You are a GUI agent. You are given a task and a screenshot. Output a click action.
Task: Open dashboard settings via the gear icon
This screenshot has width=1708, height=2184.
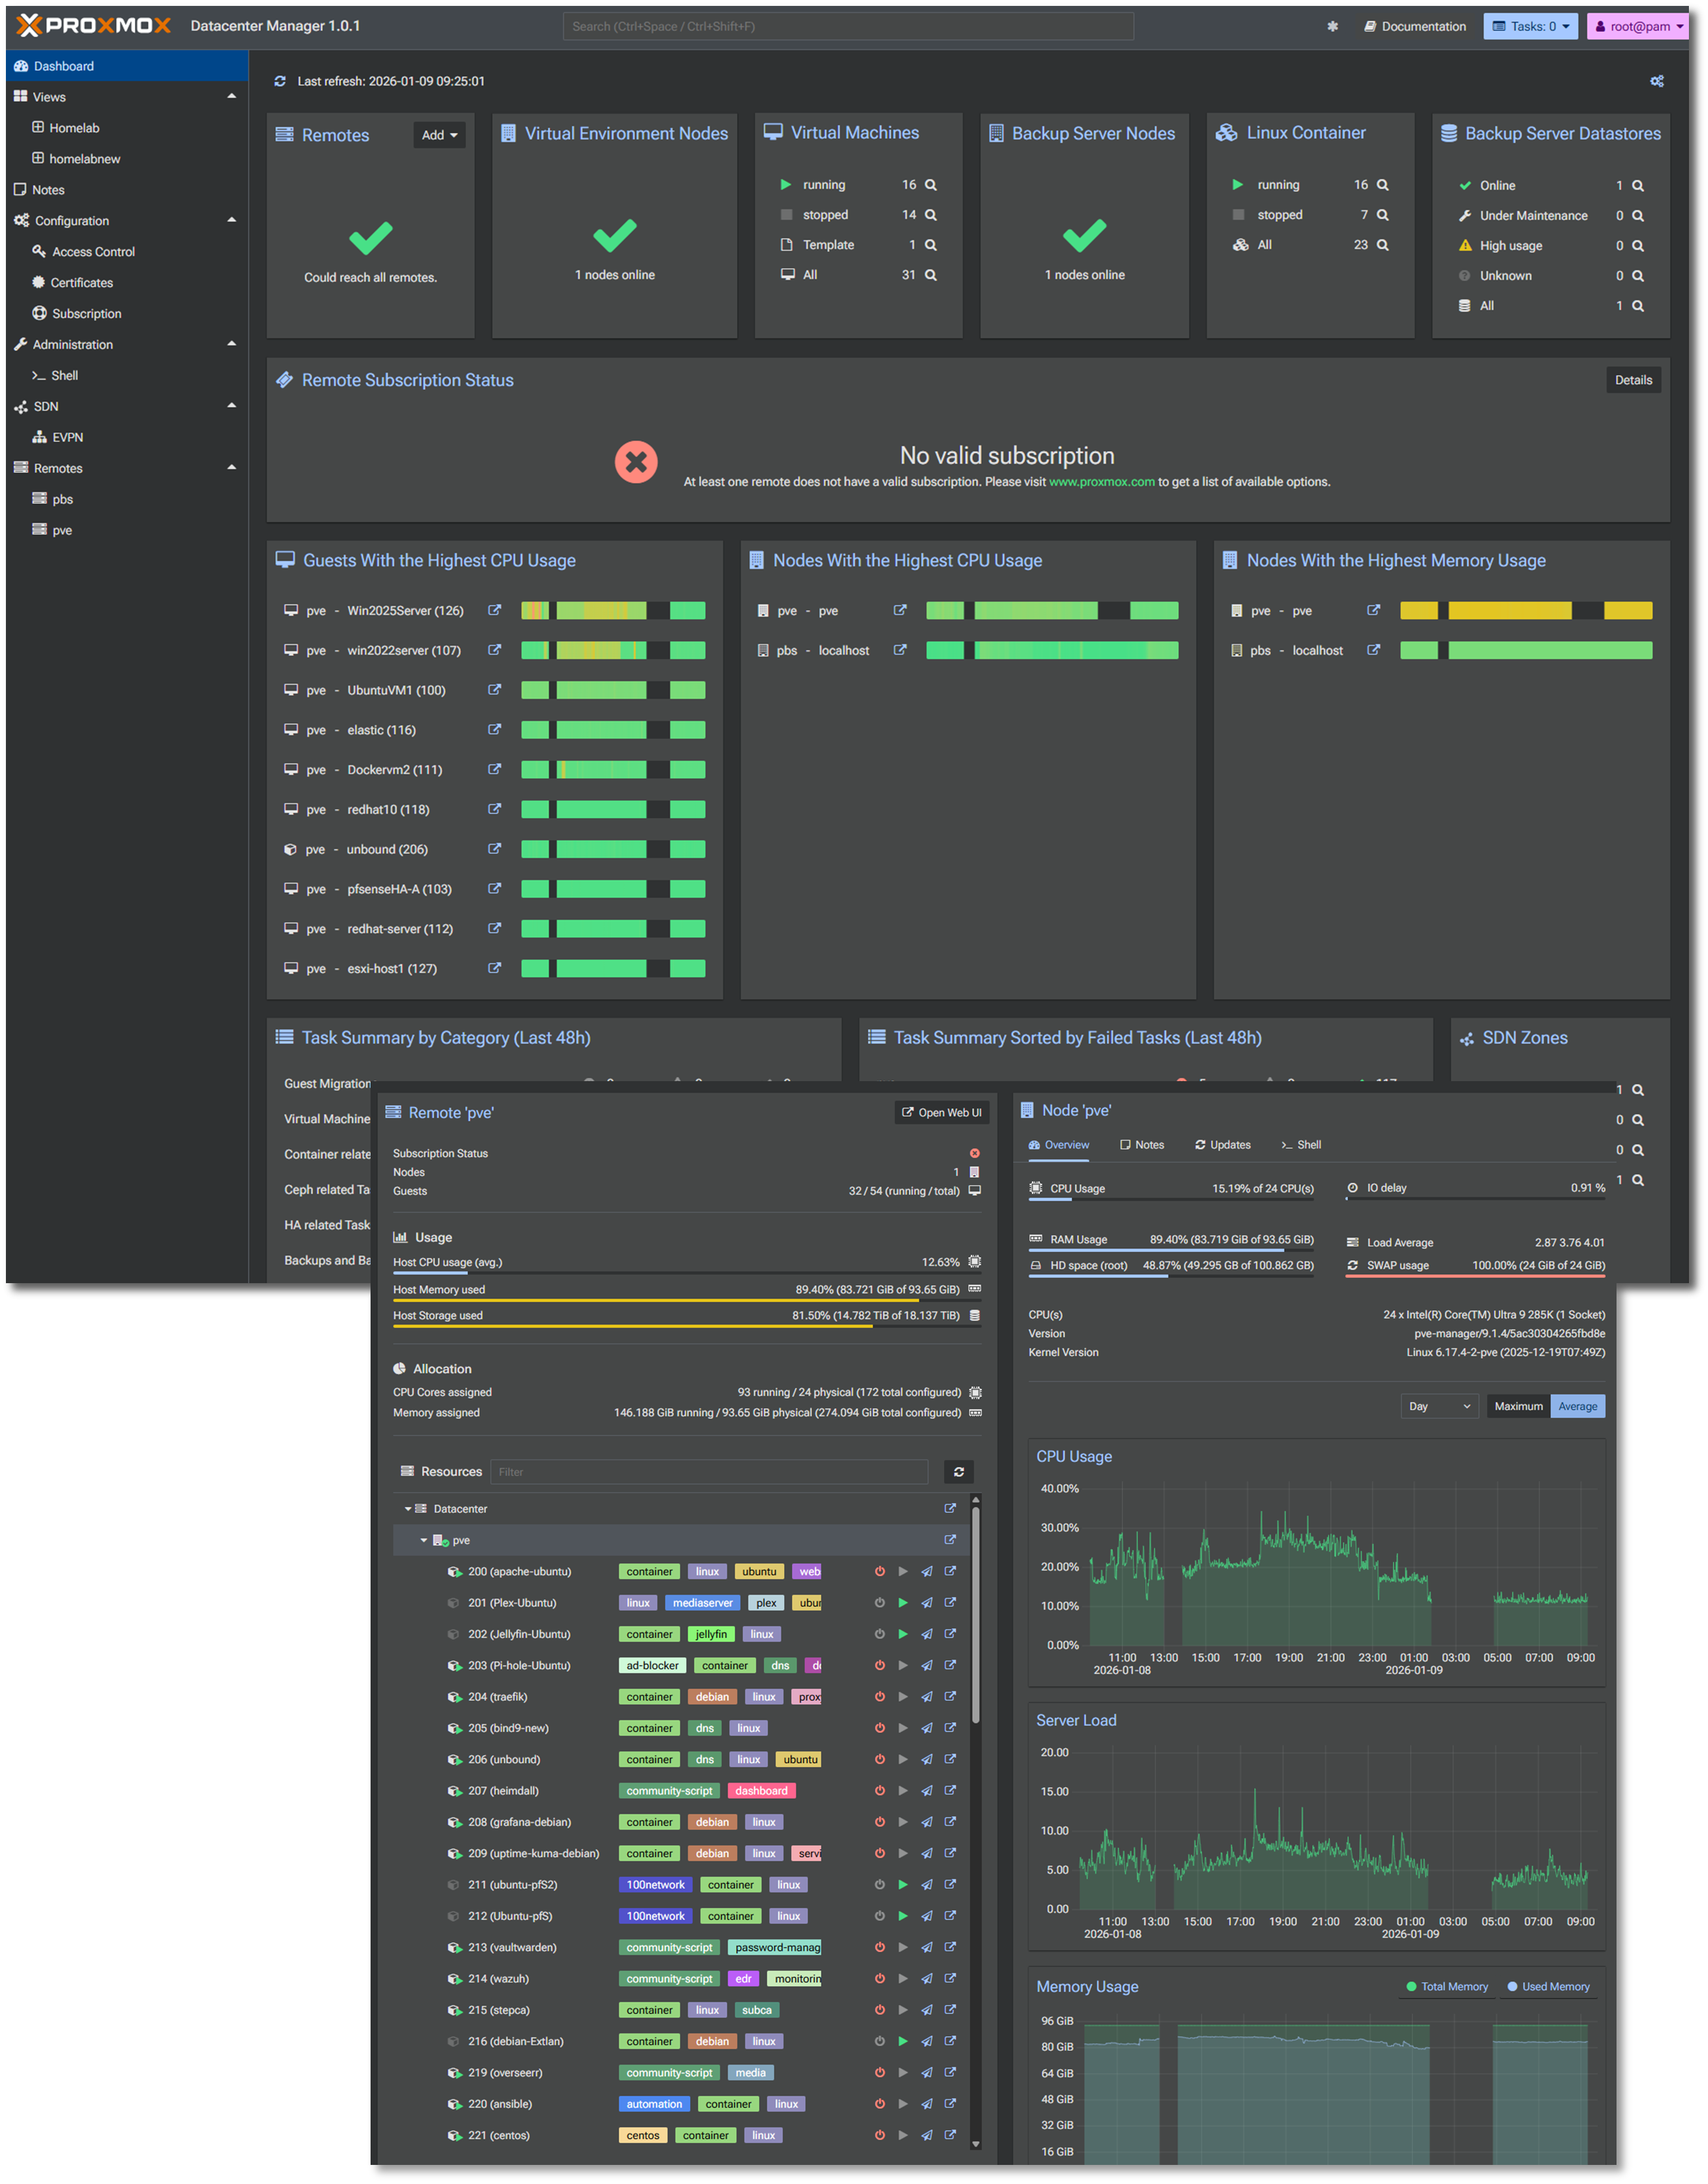1657,81
